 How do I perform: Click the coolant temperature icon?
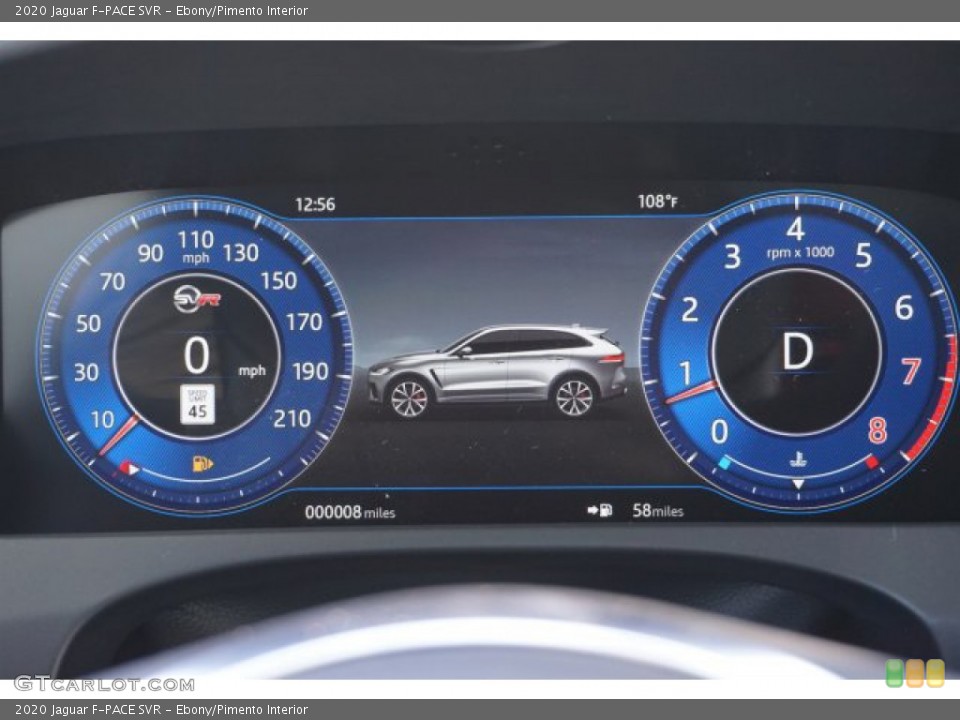(x=798, y=459)
